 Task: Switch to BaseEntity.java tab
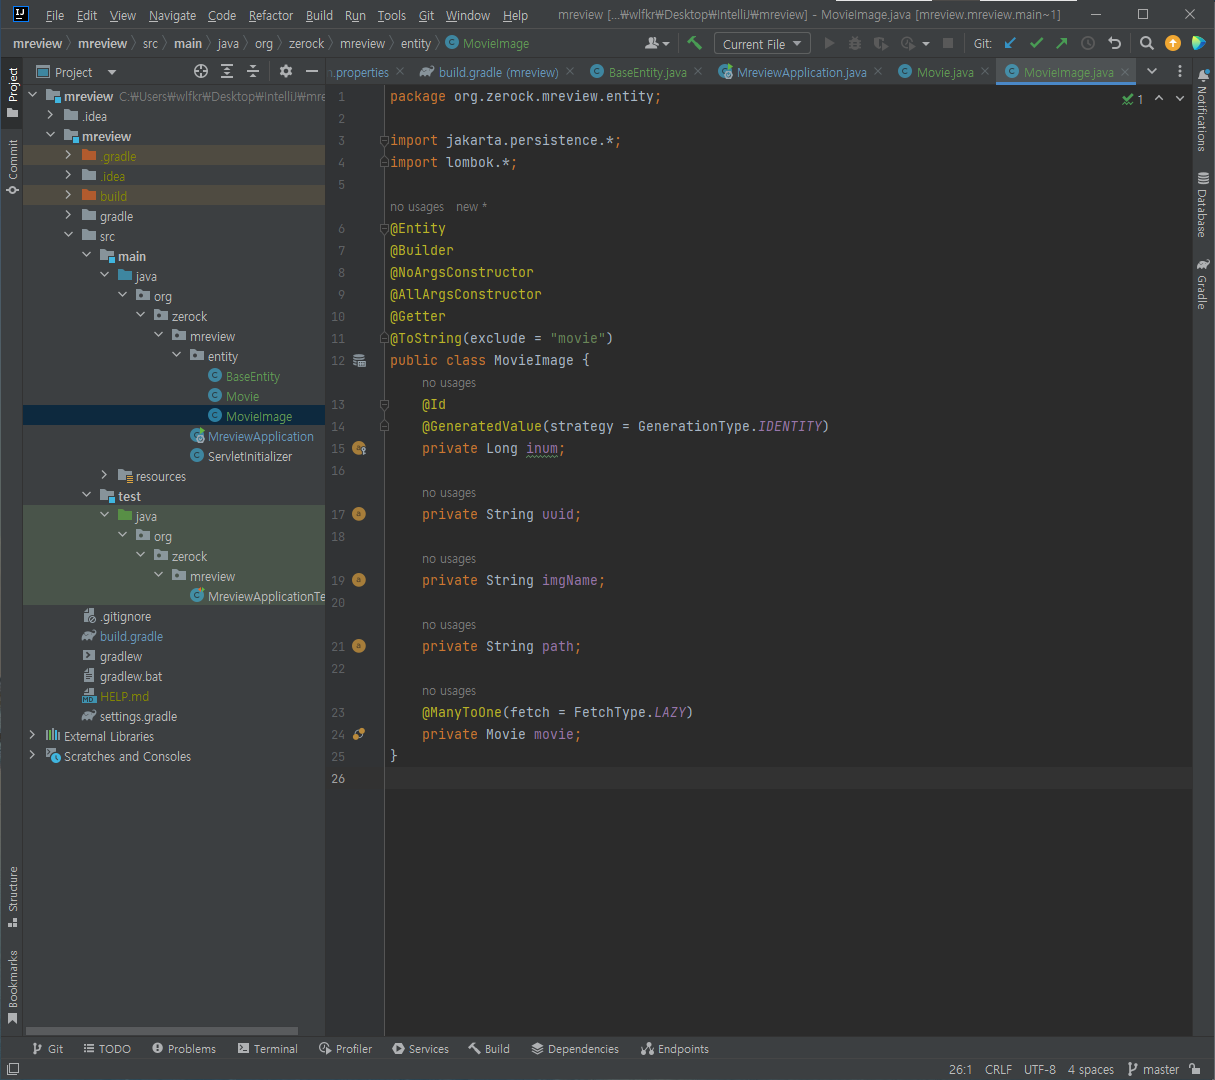coord(647,72)
